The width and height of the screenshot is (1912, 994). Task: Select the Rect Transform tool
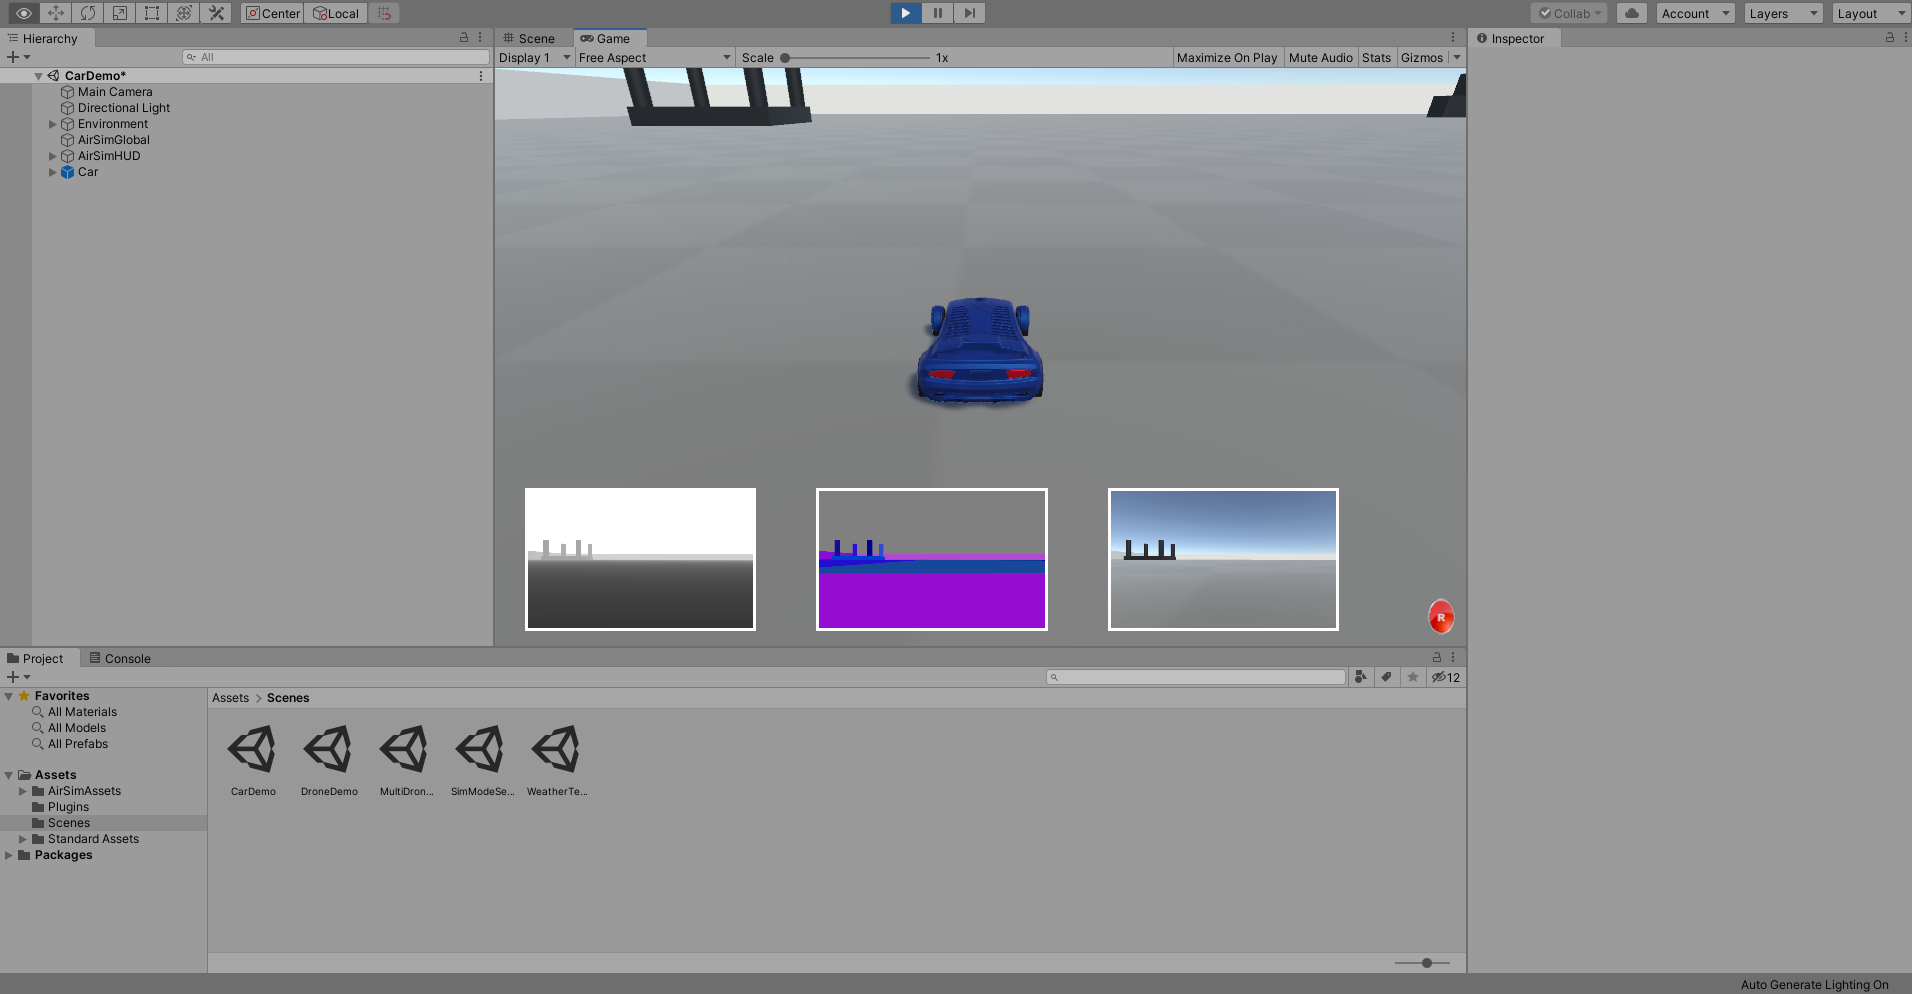coord(152,13)
